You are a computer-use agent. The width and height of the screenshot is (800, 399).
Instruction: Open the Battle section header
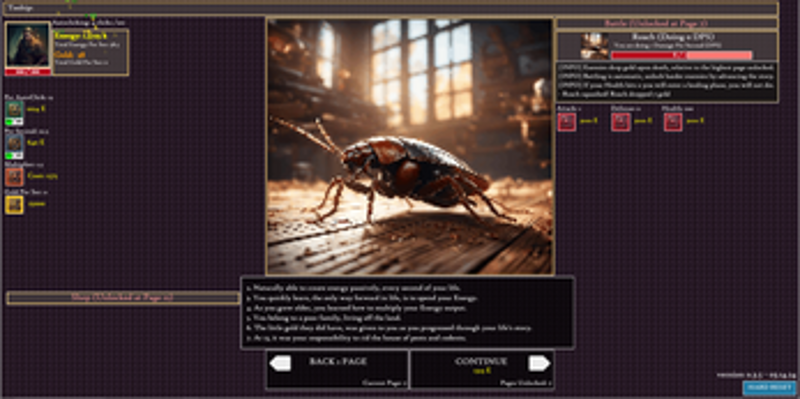[666, 23]
